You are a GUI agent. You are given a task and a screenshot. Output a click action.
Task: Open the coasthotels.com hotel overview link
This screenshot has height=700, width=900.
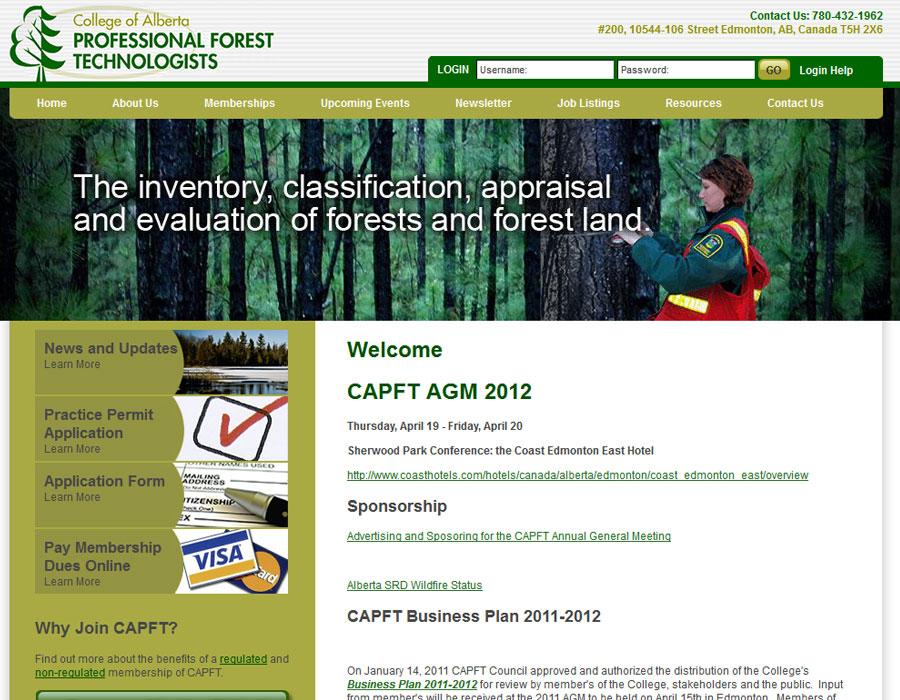coord(577,475)
